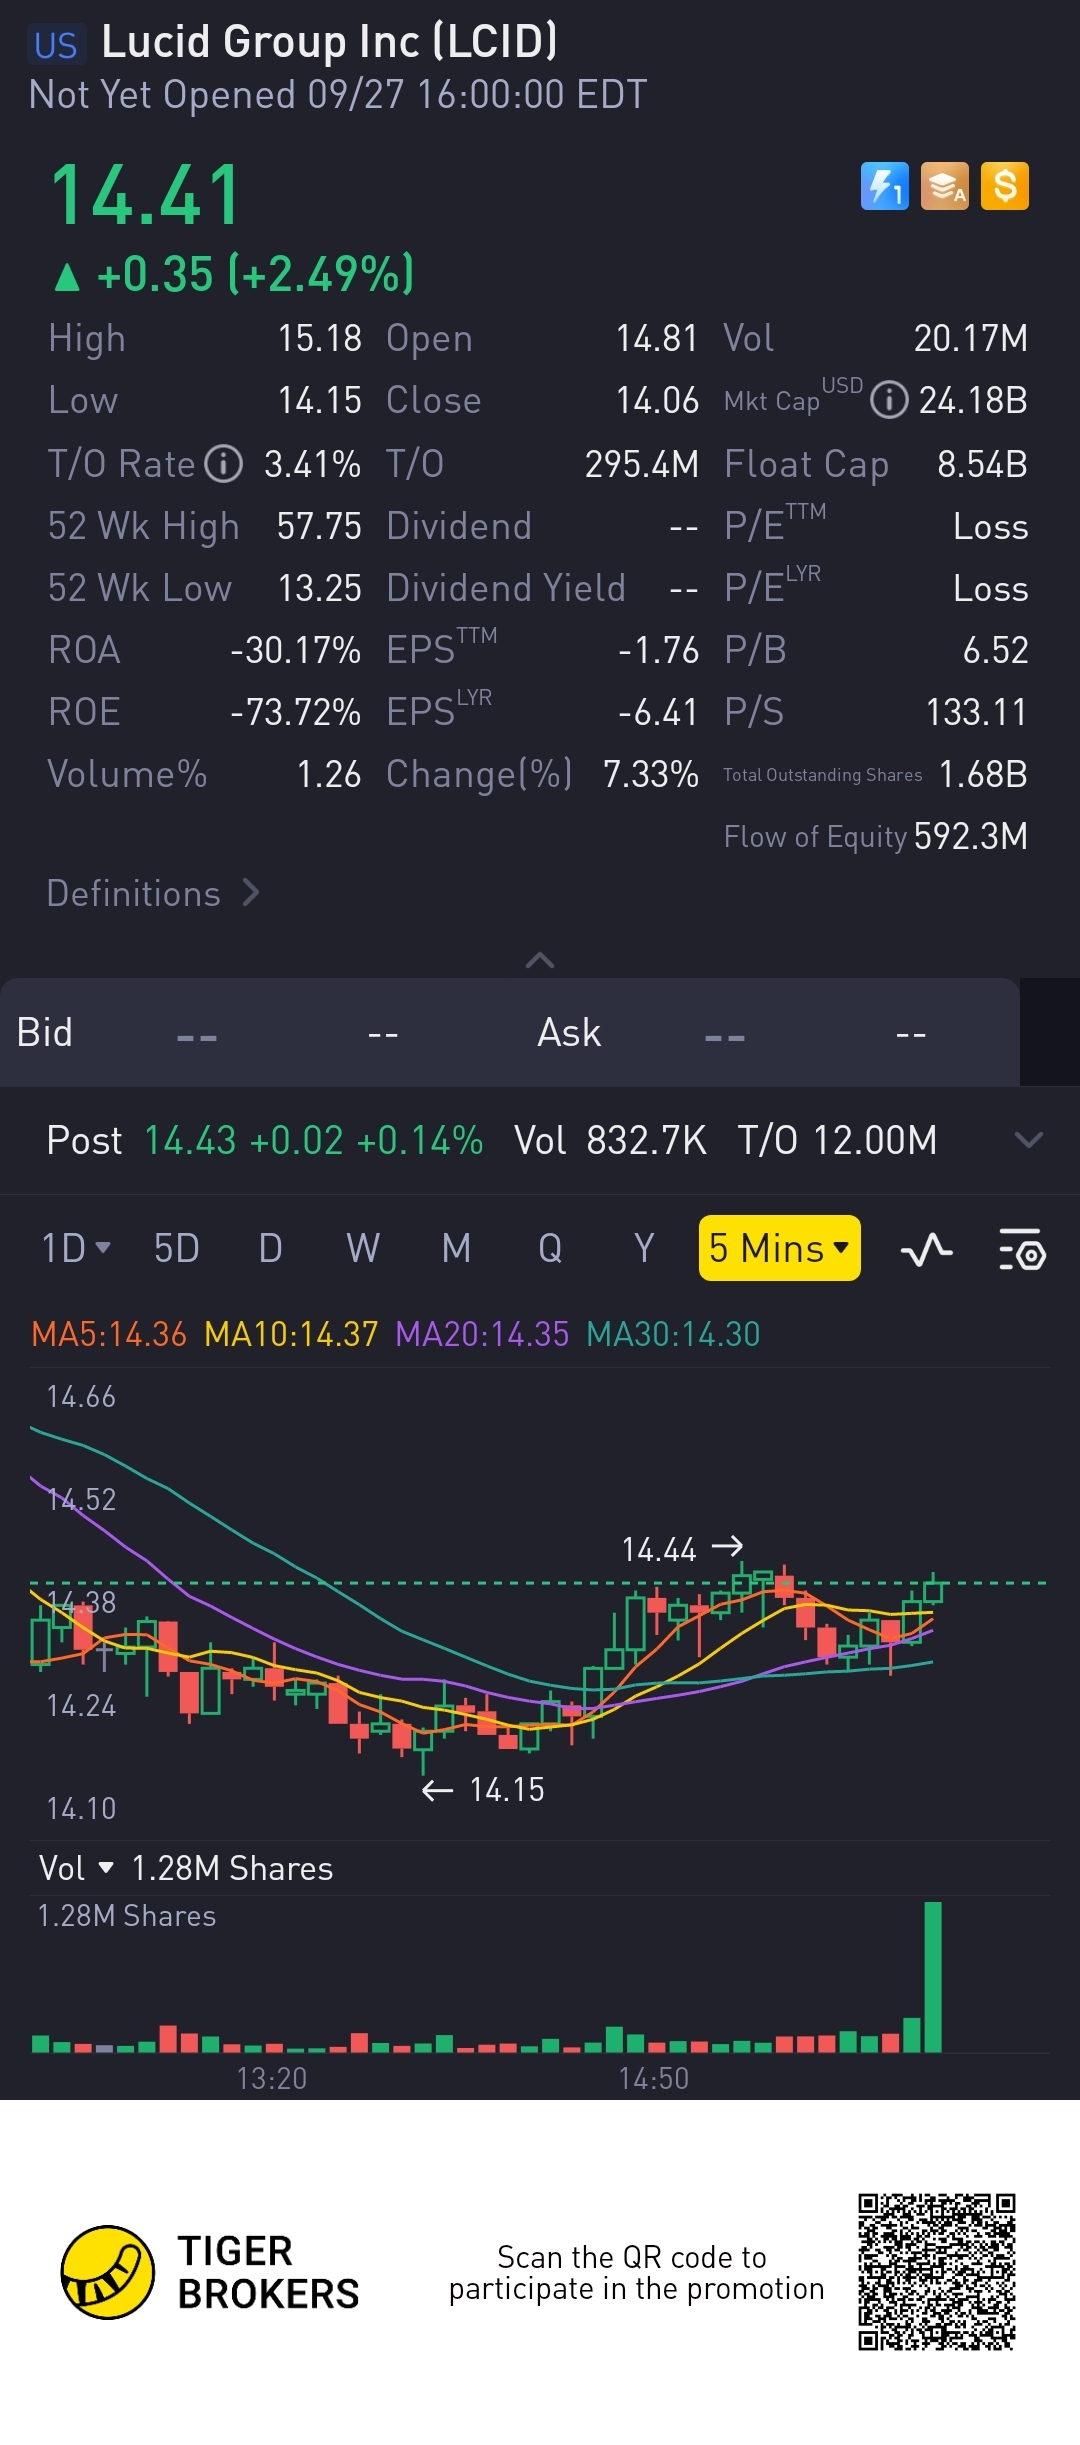Tap the Mkt Cap value 24.18B
Viewport: 1080px width, 2445px height.
point(973,400)
